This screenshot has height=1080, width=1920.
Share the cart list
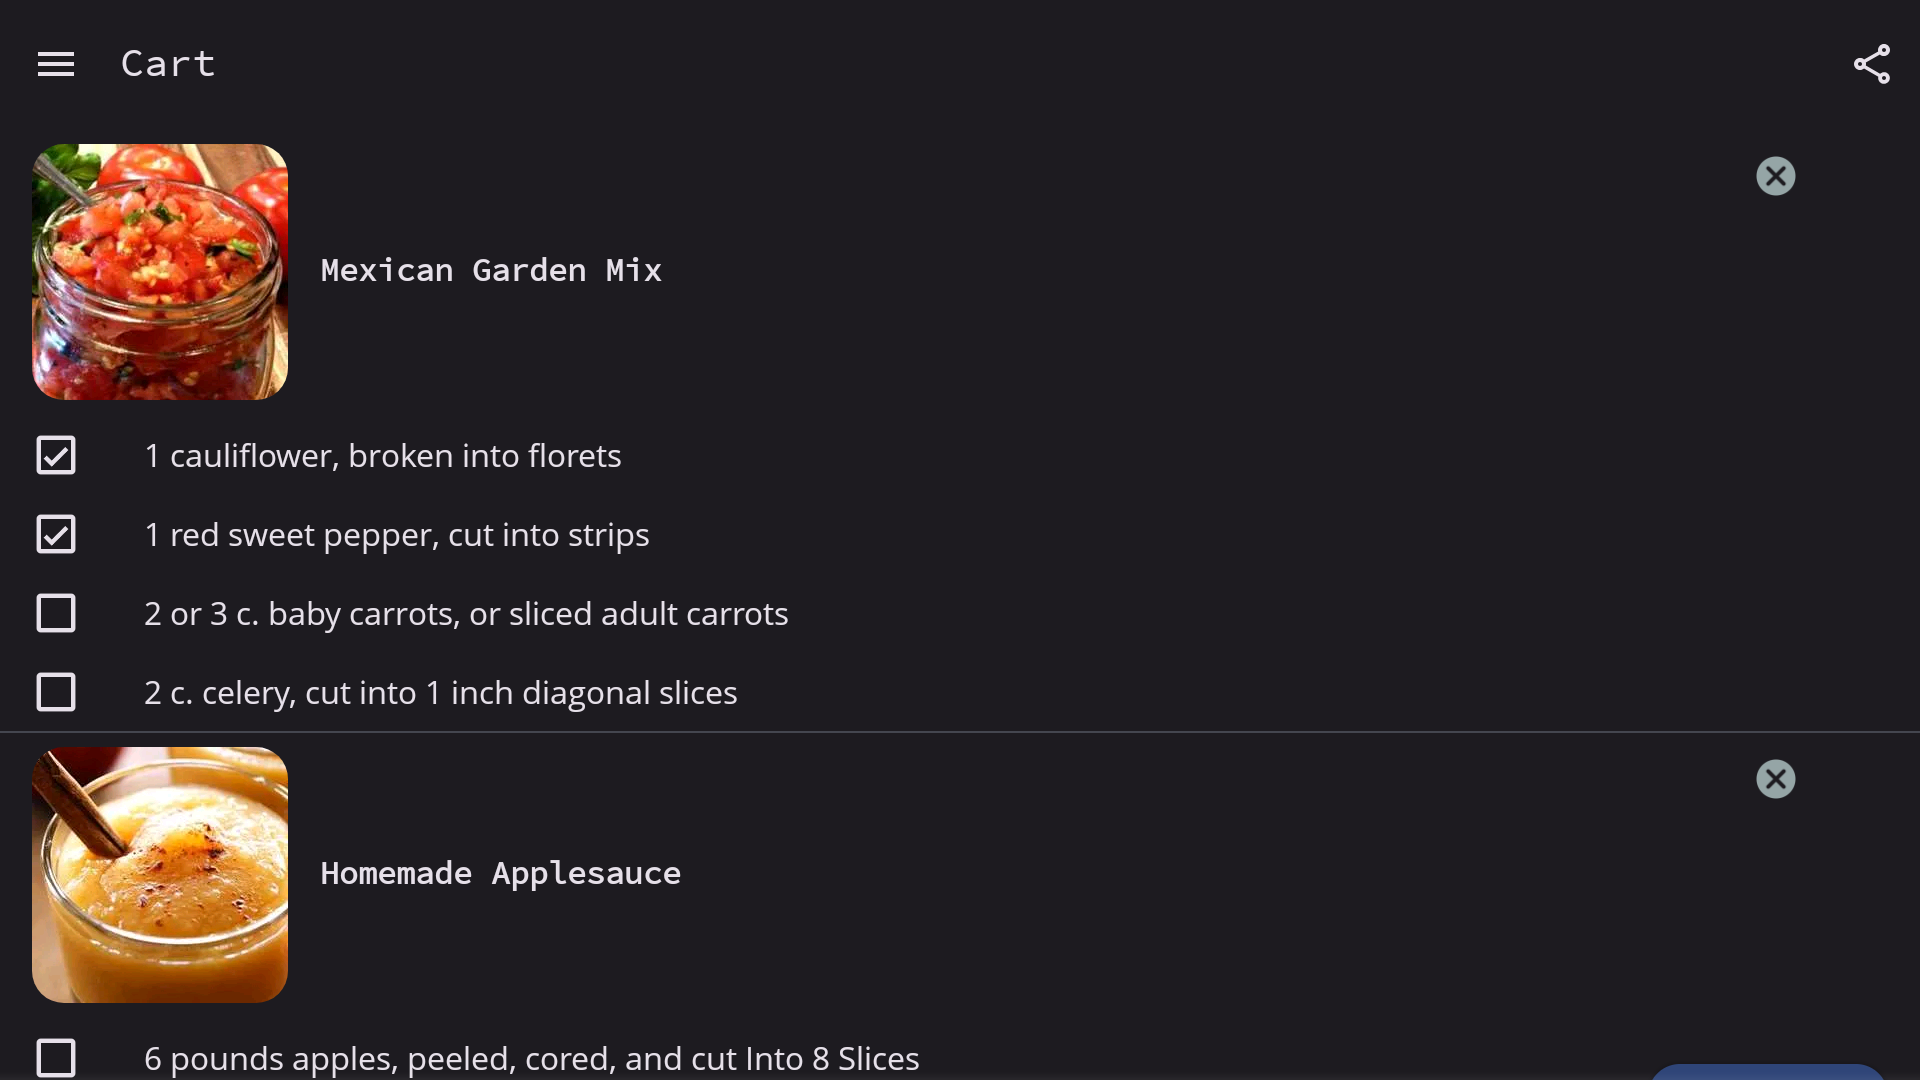[1871, 64]
